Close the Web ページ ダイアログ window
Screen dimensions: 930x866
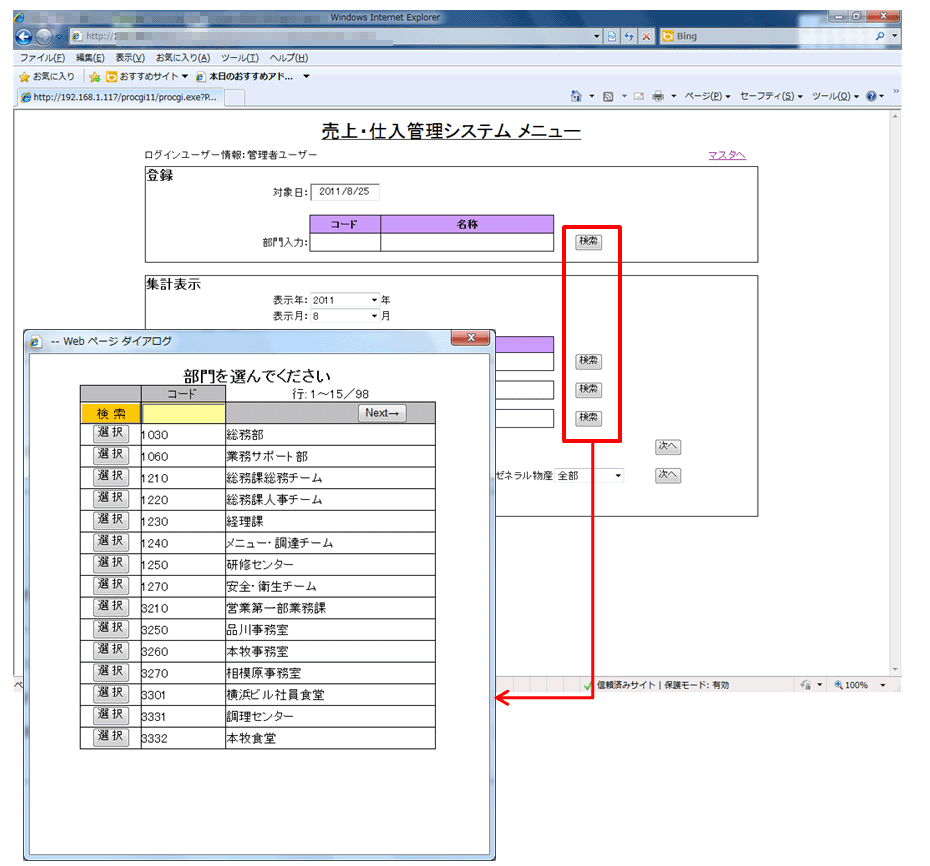click(x=471, y=338)
